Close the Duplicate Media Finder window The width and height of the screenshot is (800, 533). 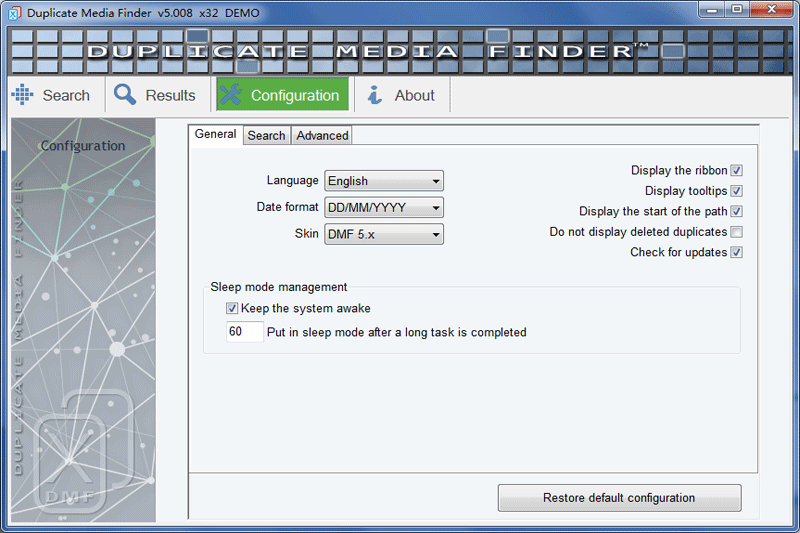point(771,10)
